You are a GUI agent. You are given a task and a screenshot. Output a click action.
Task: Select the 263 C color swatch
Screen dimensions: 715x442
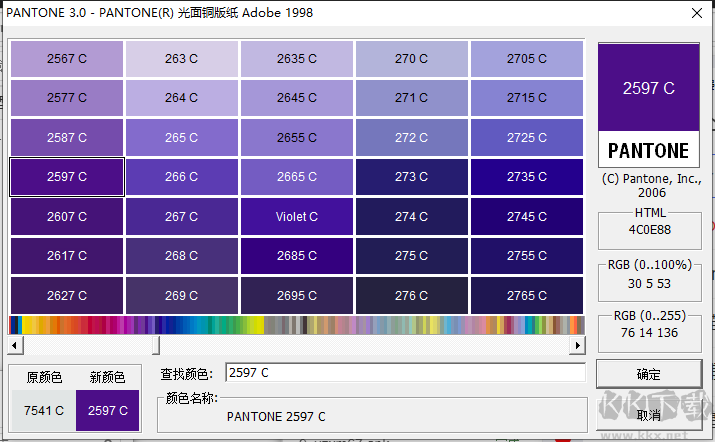click(x=181, y=59)
